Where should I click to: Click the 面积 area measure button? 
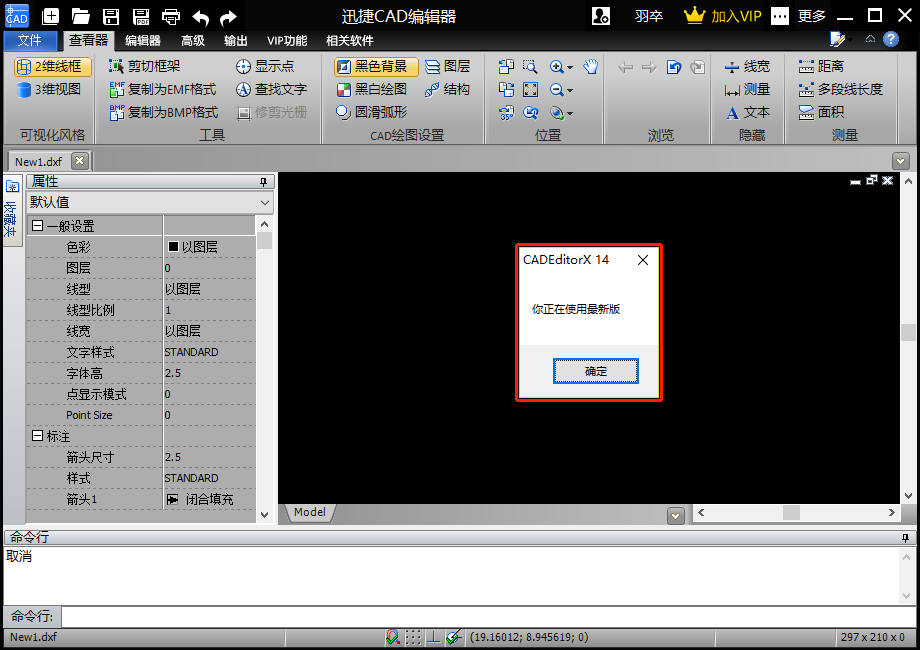pos(821,112)
